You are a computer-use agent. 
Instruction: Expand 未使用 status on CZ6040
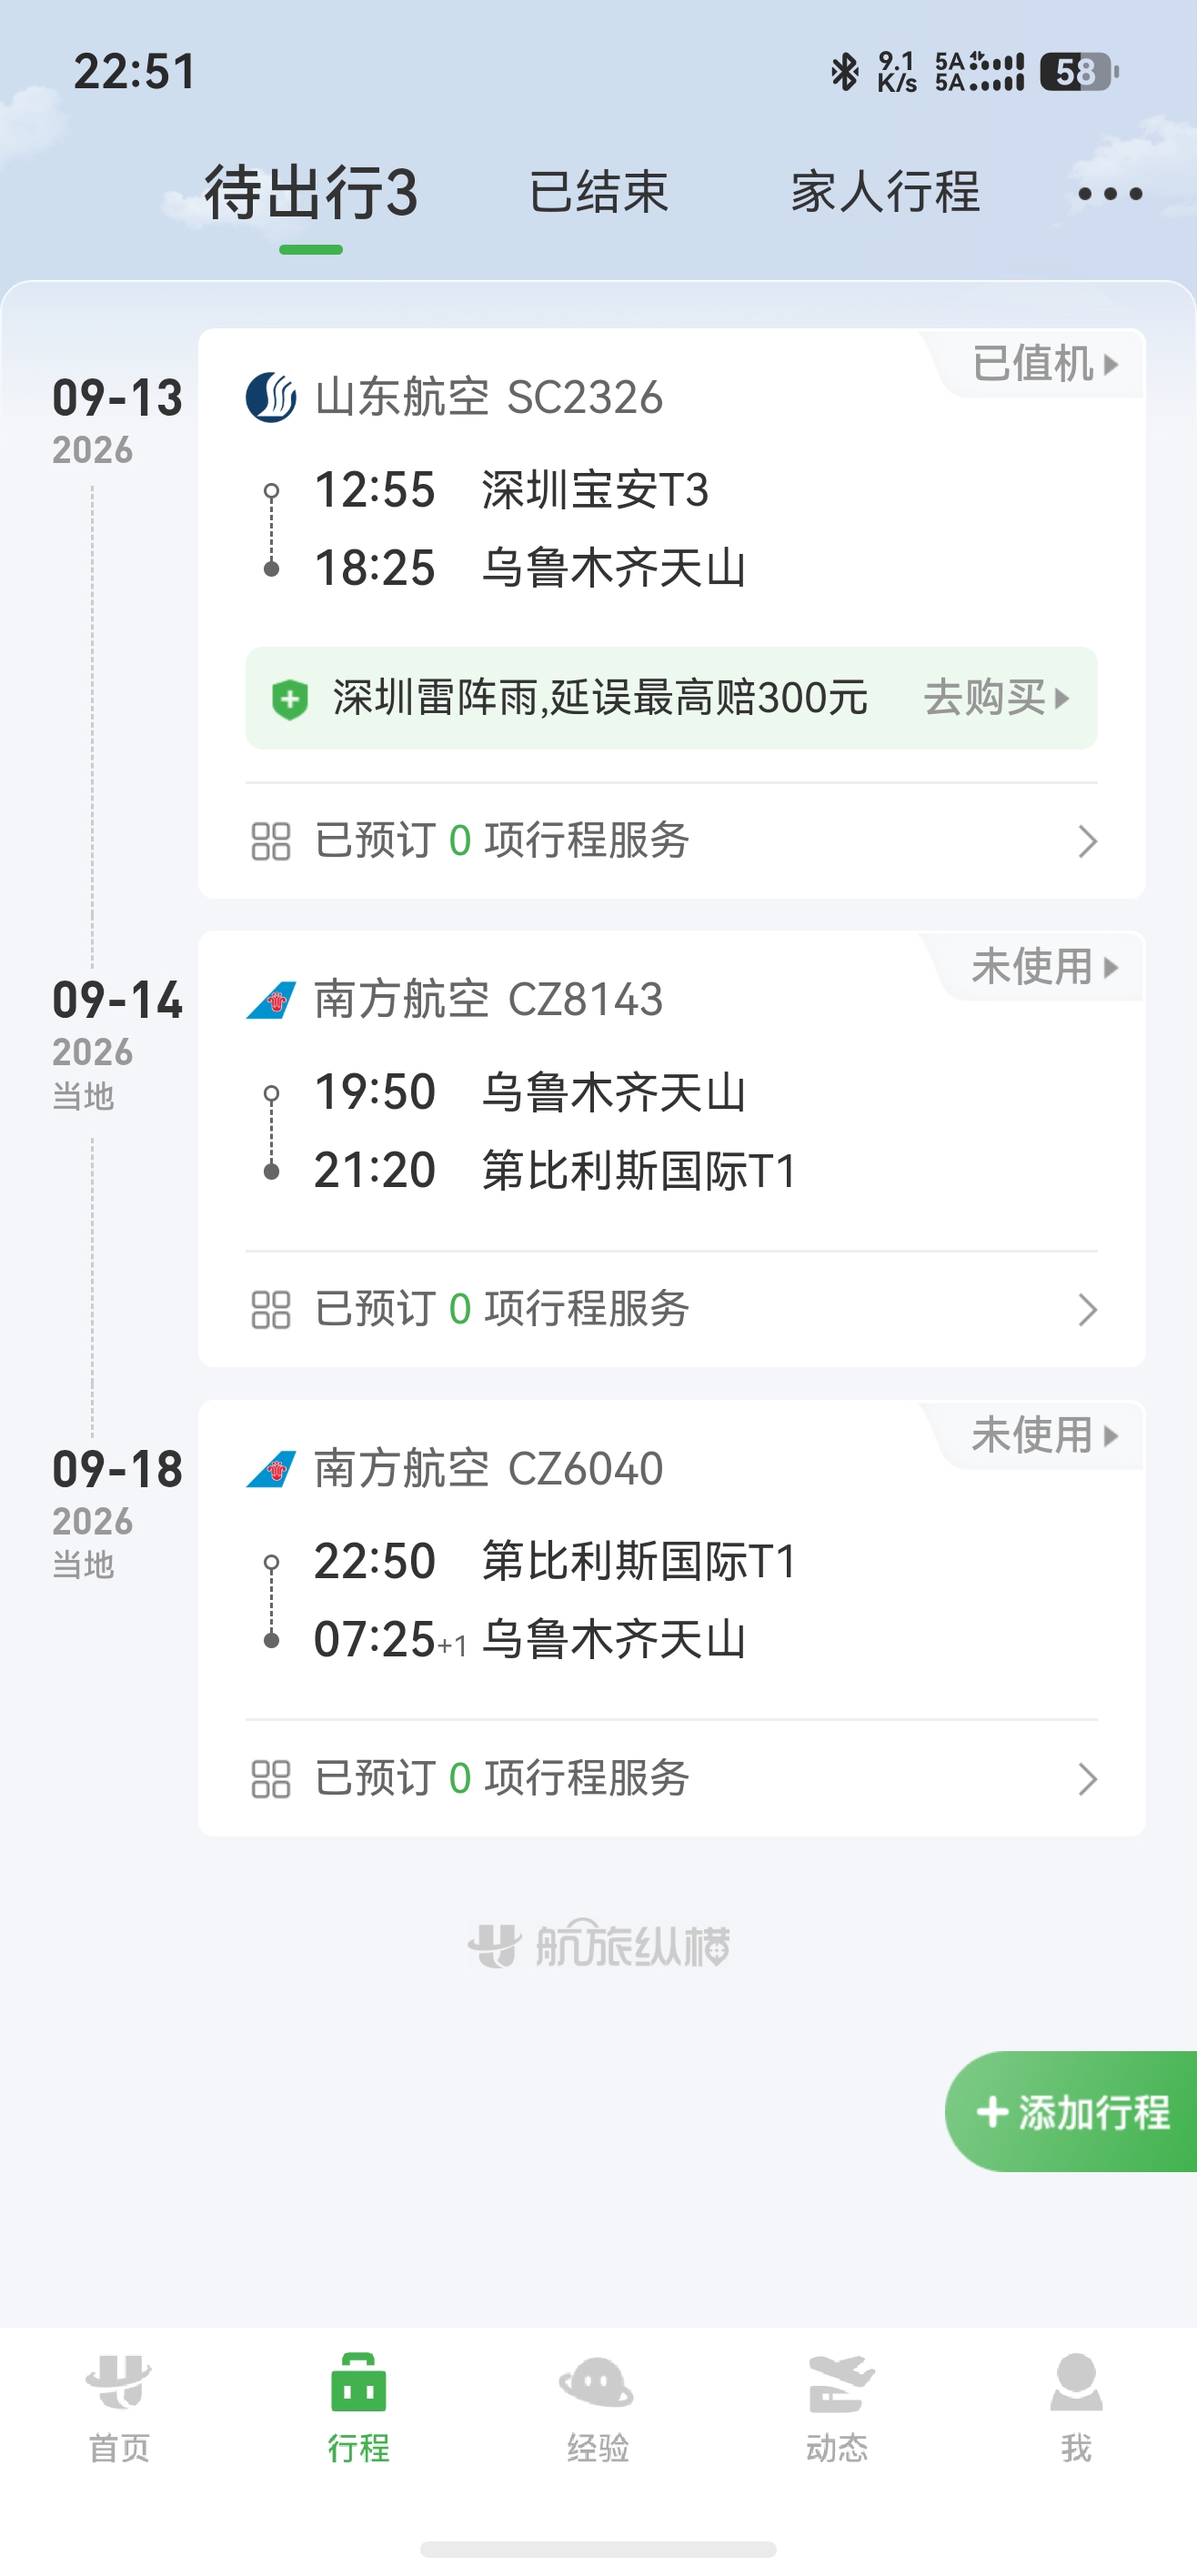pyautogui.click(x=1044, y=1436)
